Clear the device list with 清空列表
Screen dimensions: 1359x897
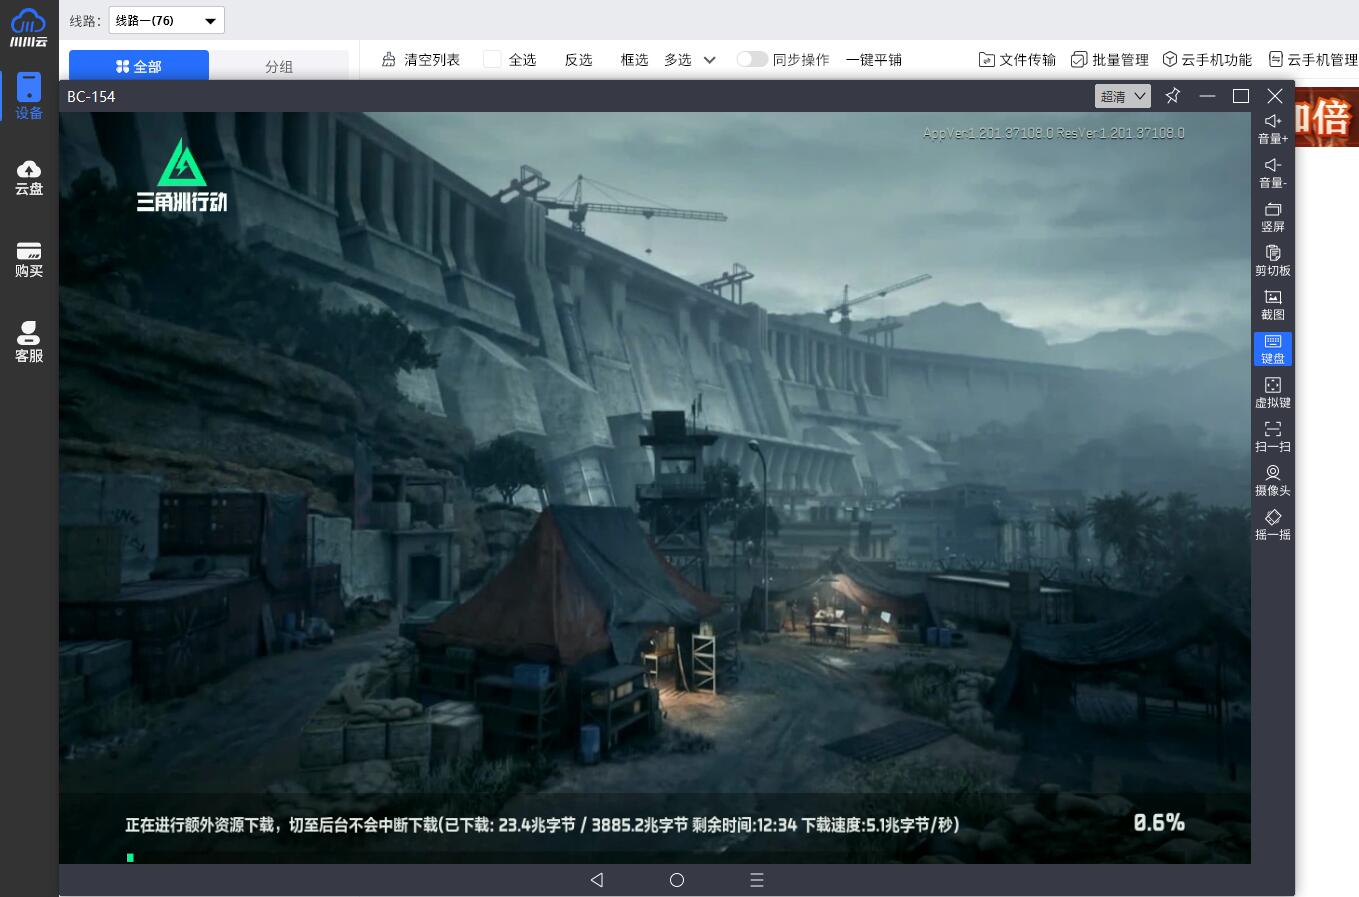421,60
